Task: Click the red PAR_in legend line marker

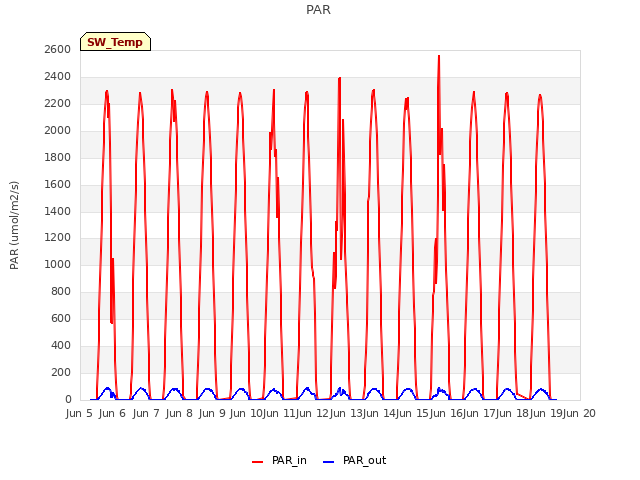Action: [x=258, y=462]
